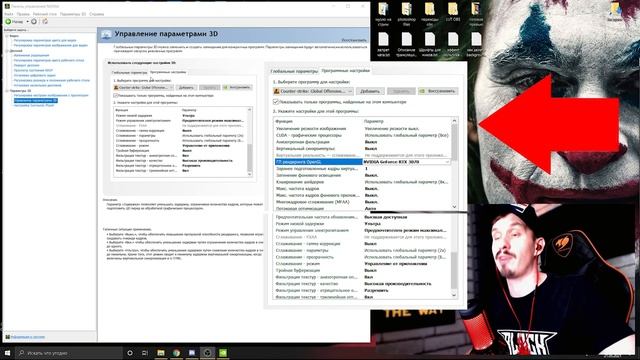640x360 pixels.
Task: Switch to Программные настройки tab in the enlarged overlay
Action: pyautogui.click(x=345, y=71)
